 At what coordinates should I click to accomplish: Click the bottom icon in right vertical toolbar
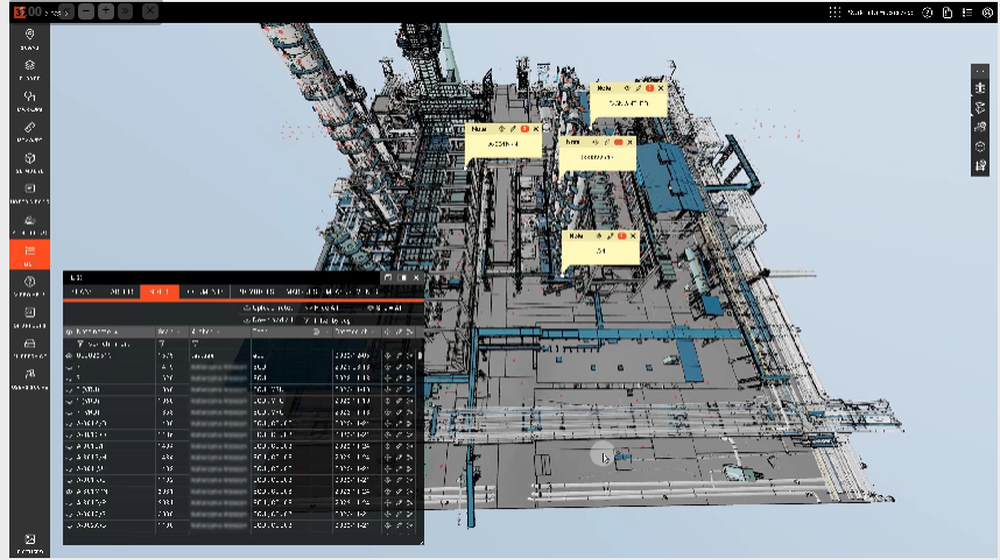pyautogui.click(x=980, y=166)
